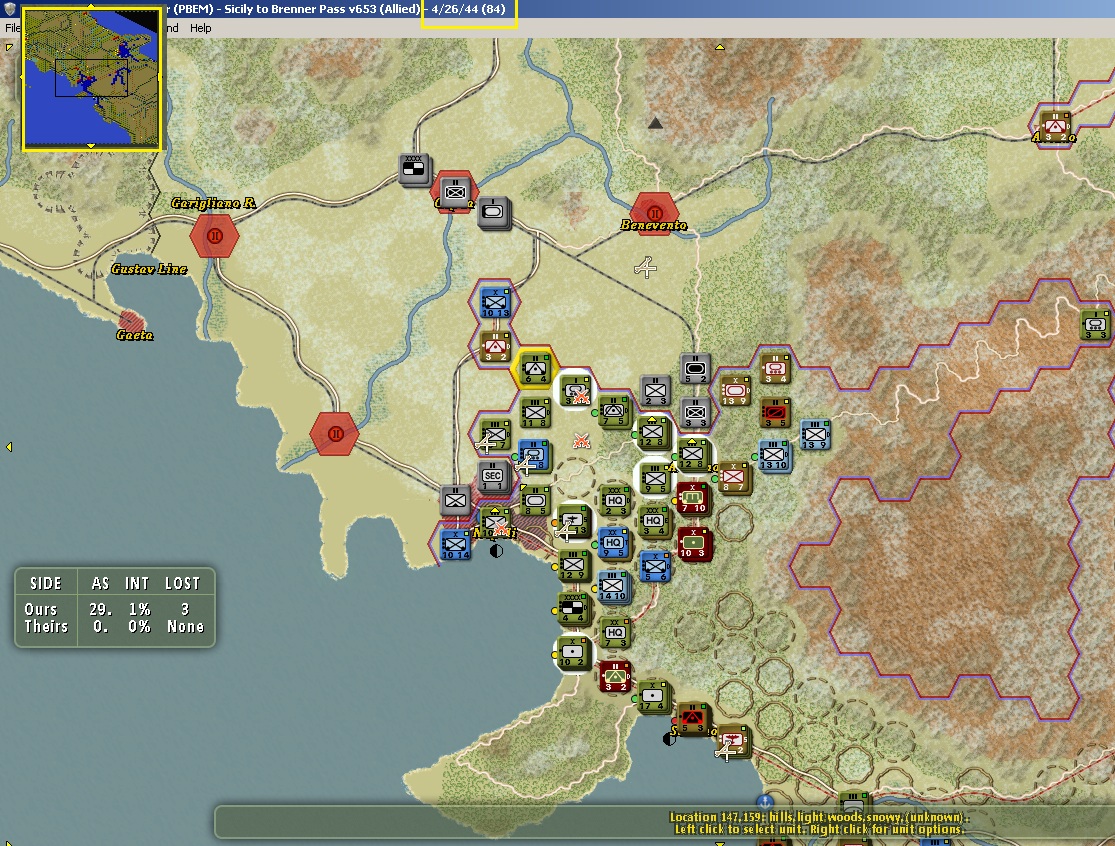Viewport: 1115px width, 846px height.
Task: Click the yellow-highlighted green unit 6-4
Action: 535,368
